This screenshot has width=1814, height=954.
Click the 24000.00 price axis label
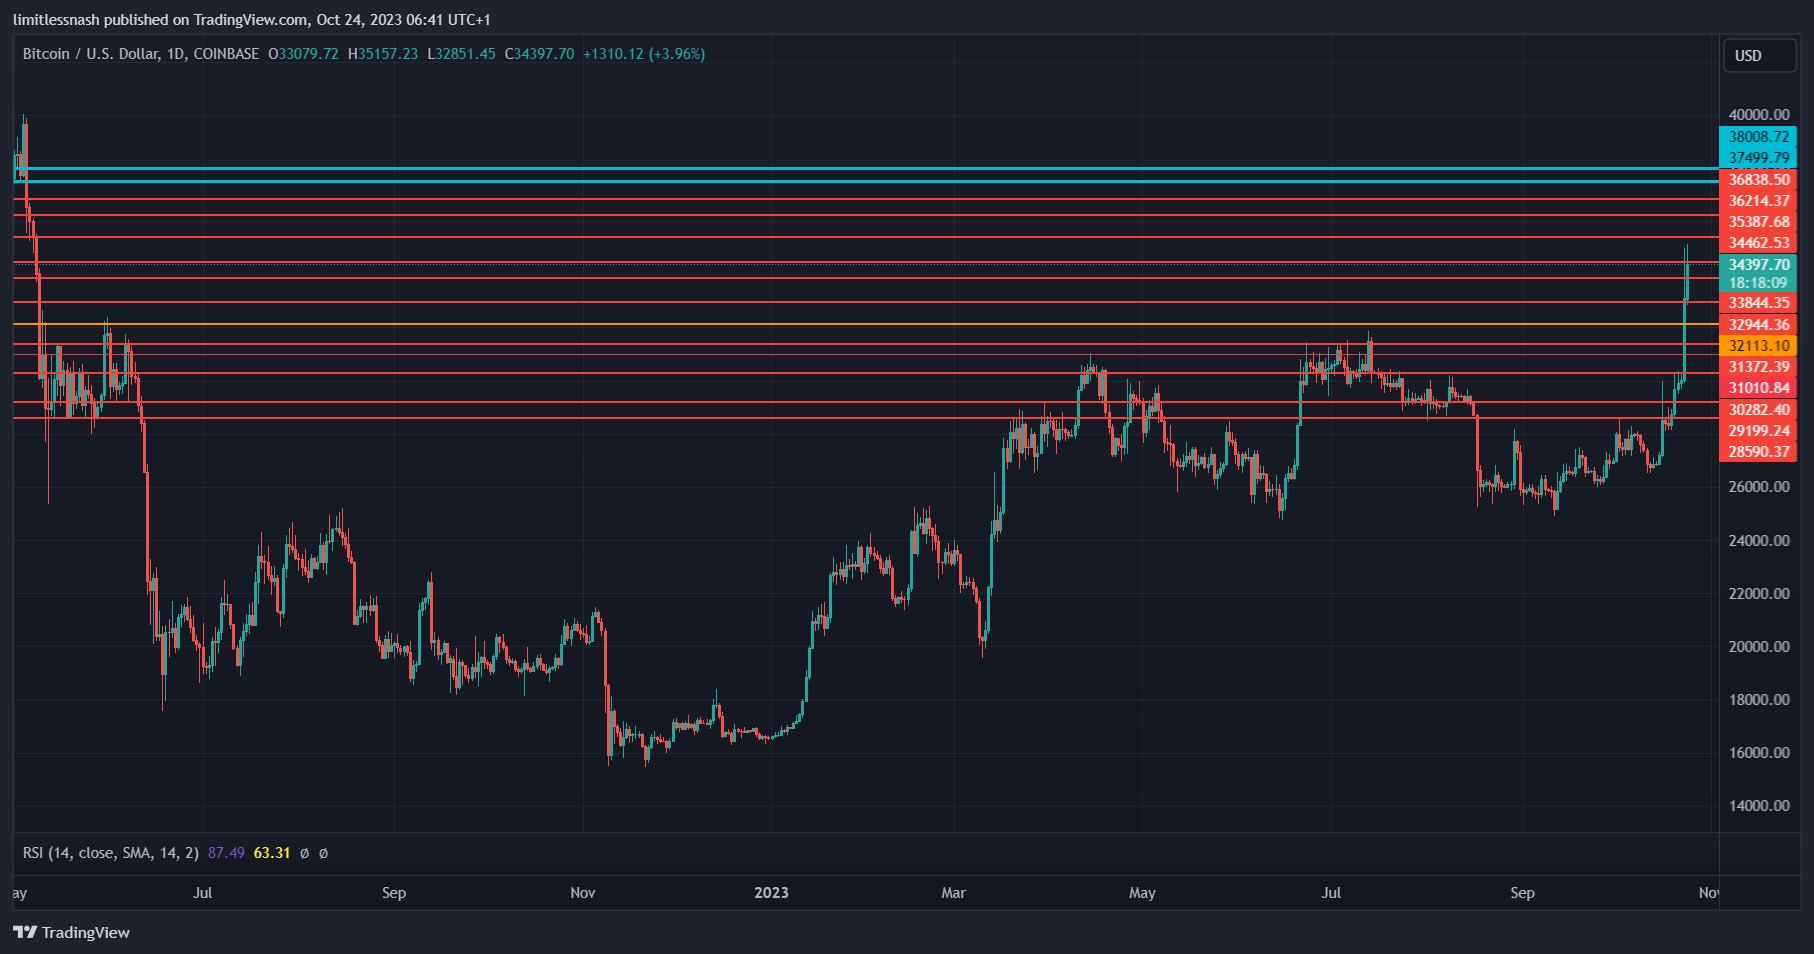tap(1759, 541)
